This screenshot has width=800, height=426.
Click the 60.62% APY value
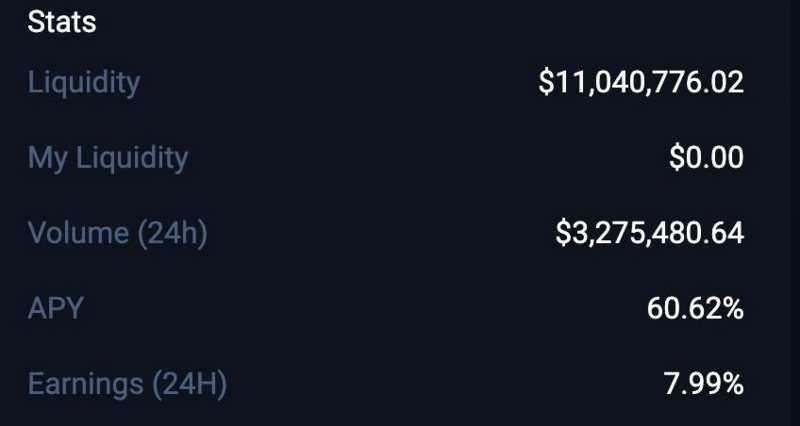[x=695, y=308]
